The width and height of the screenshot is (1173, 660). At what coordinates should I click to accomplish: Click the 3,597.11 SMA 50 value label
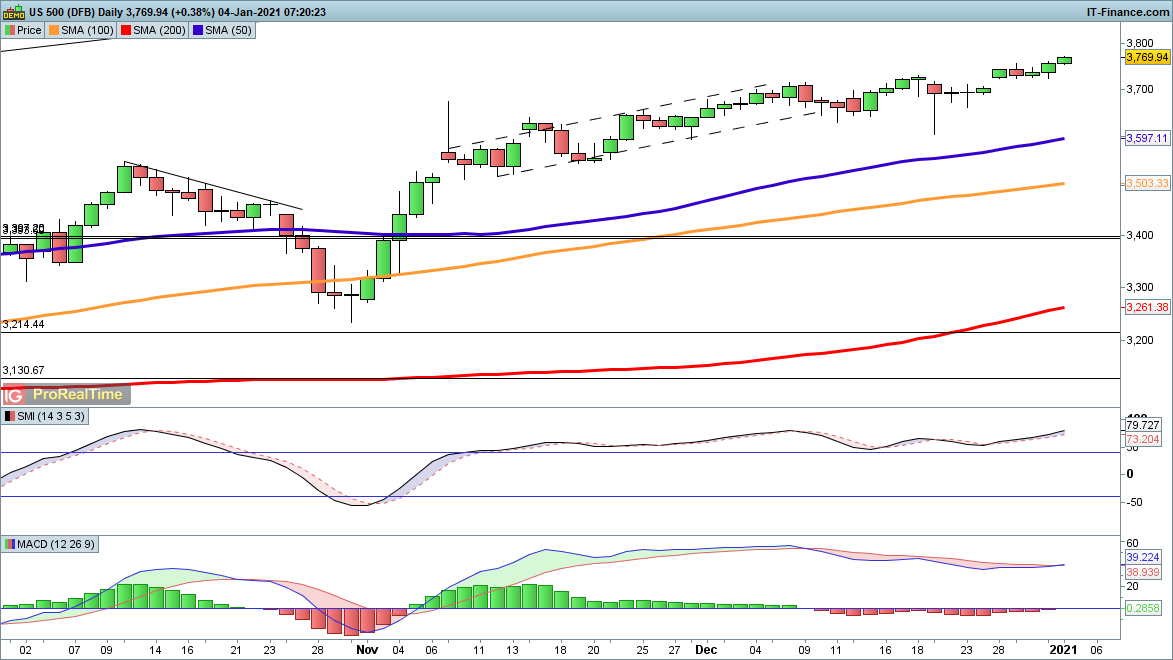[1147, 139]
